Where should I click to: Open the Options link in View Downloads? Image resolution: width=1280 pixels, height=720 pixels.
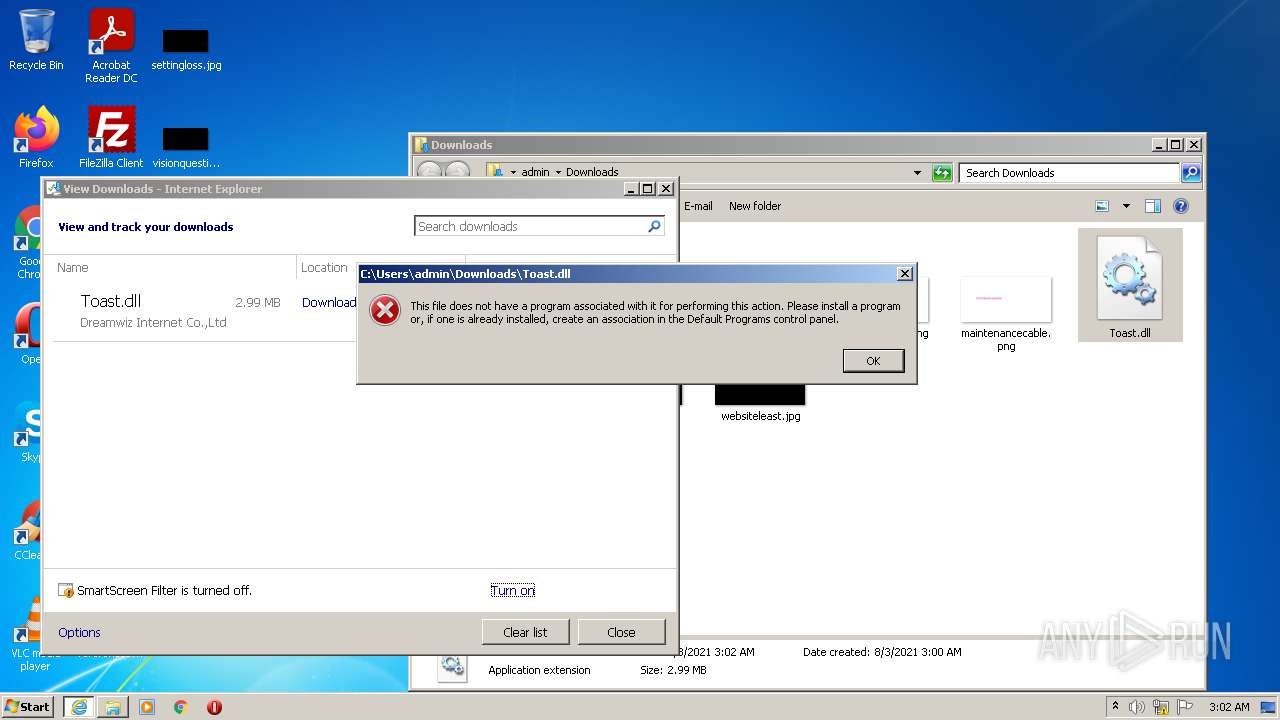pyautogui.click(x=79, y=633)
